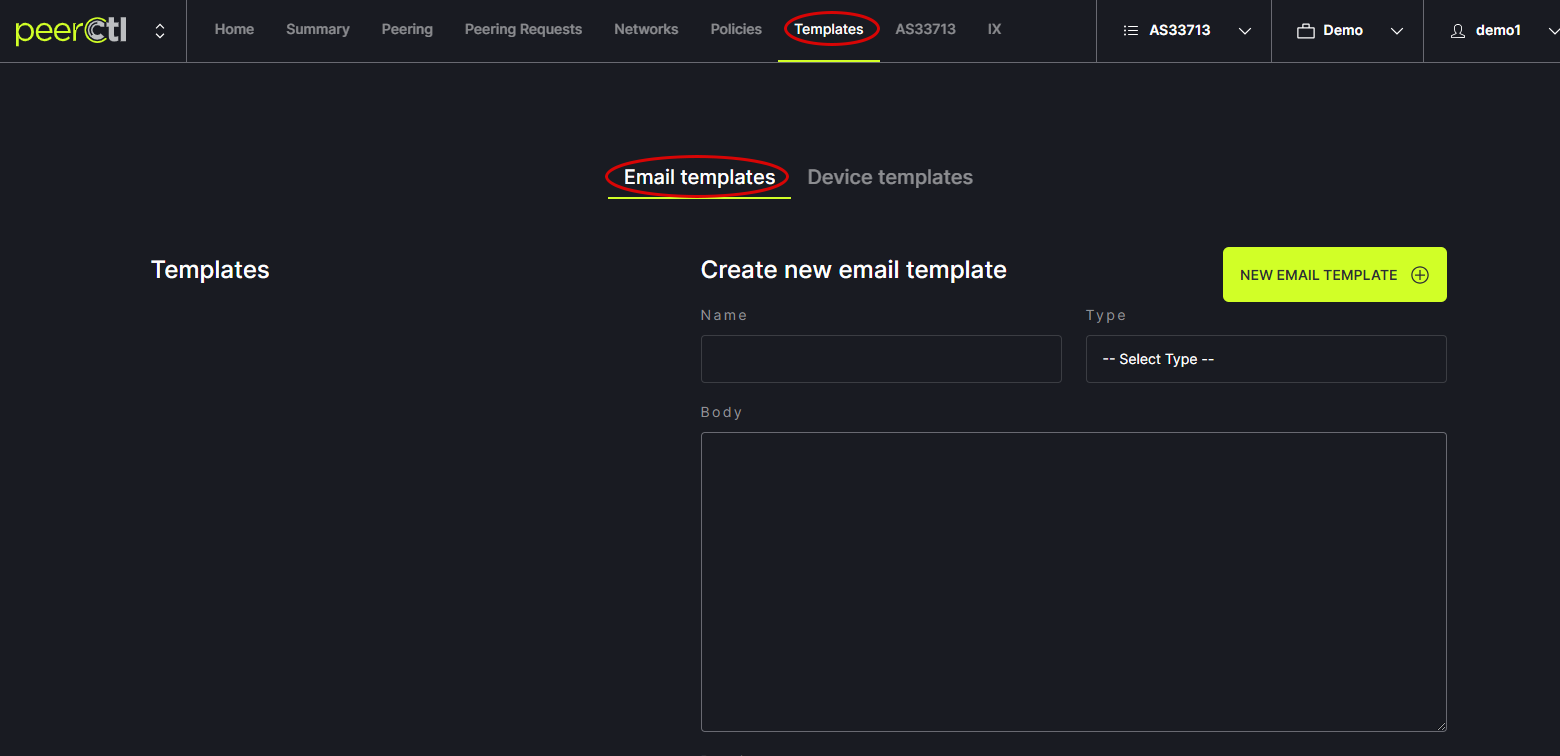This screenshot has height=756, width=1560.
Task: Click the list icon next to AS33713
Action: [x=1131, y=31]
